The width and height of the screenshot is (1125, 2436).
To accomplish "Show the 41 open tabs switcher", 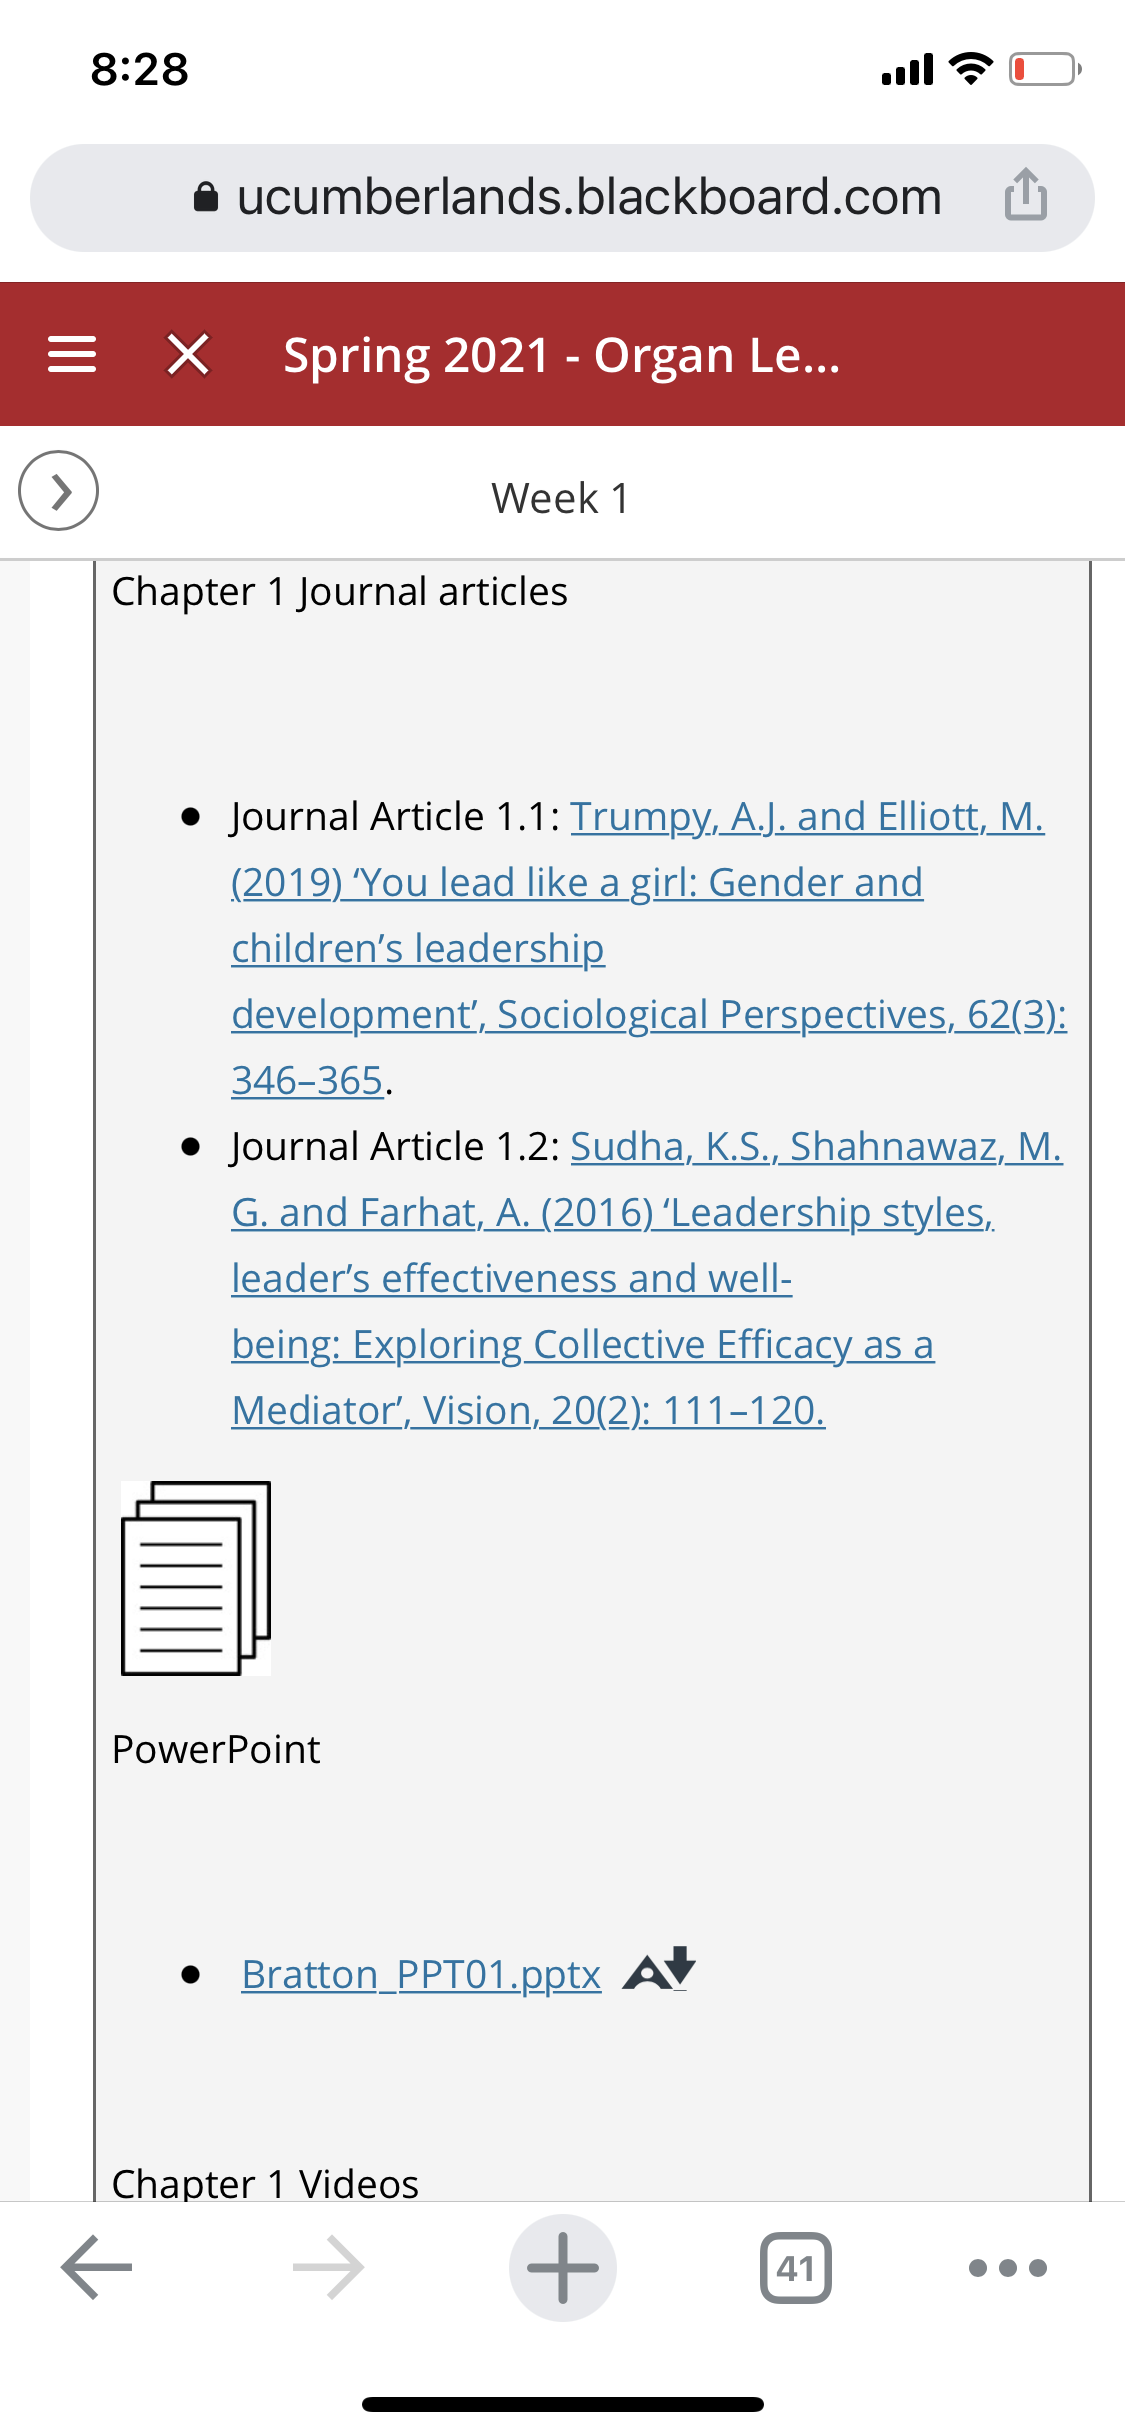I will click(x=796, y=2267).
